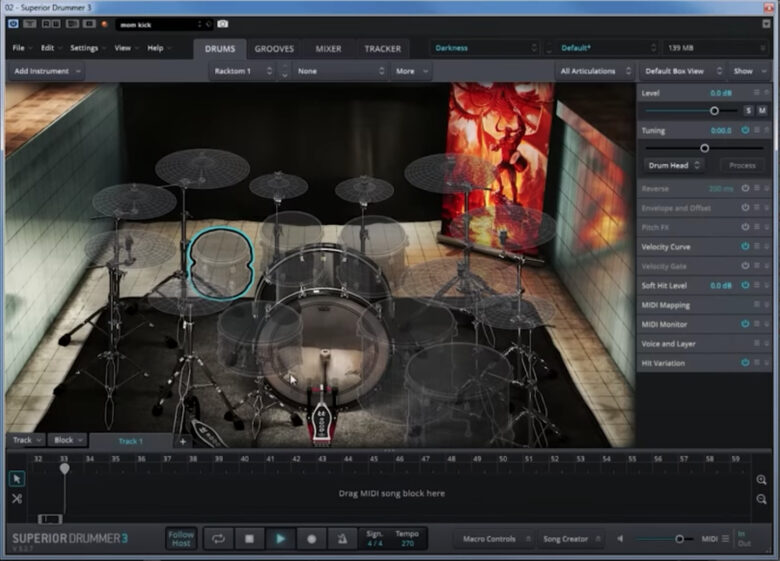Screen dimensions: 780x561
Task: Select the arrow pointer tool in the track area
Action: [x=17, y=478]
